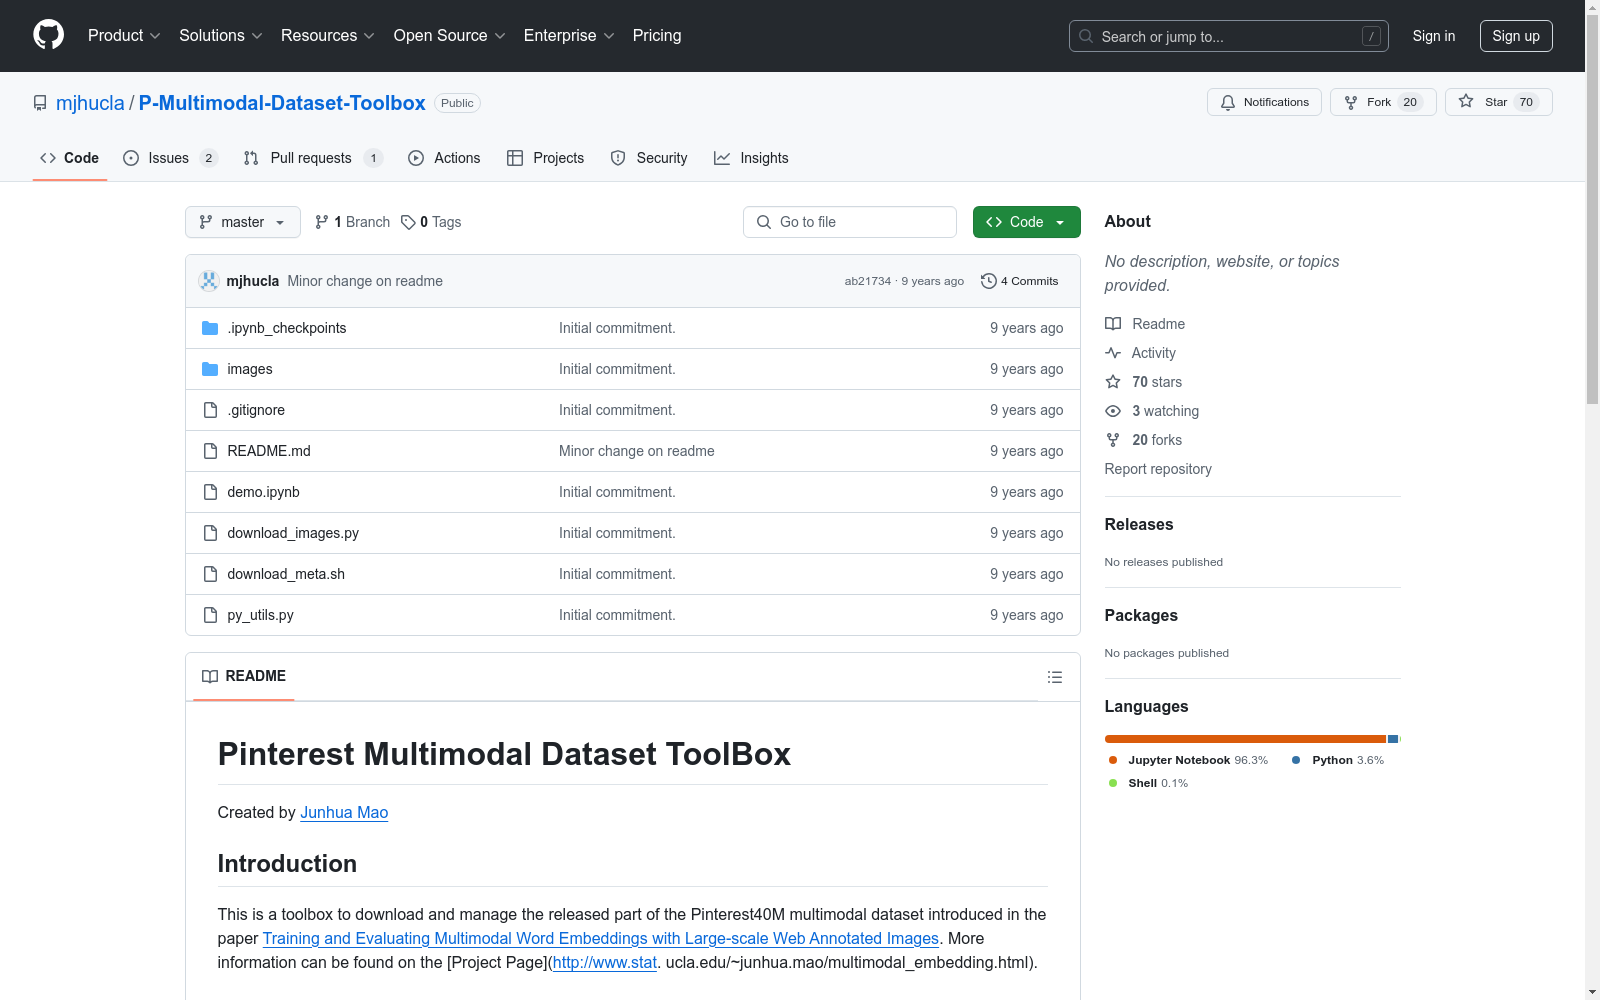Click the star icon in Star button

coord(1466,101)
